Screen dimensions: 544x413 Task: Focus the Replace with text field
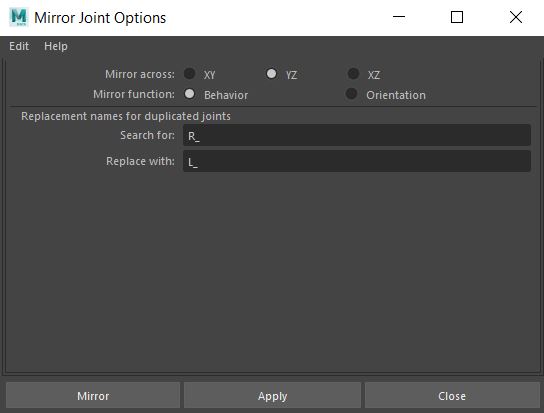pyautogui.click(x=357, y=161)
